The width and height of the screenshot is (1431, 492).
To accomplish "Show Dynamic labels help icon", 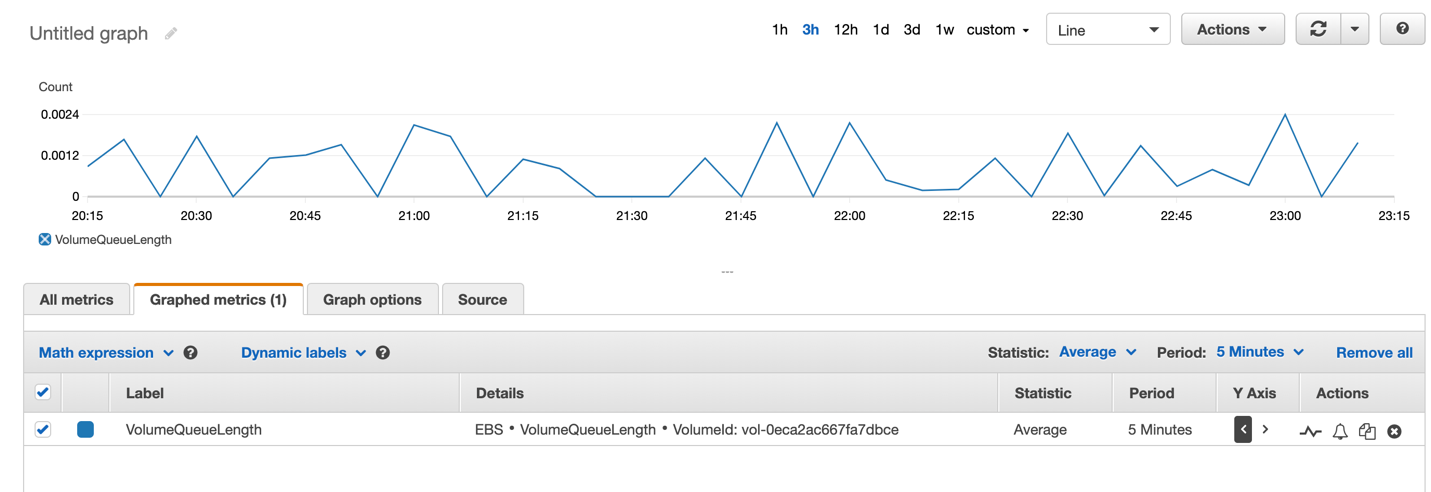I will tap(382, 353).
